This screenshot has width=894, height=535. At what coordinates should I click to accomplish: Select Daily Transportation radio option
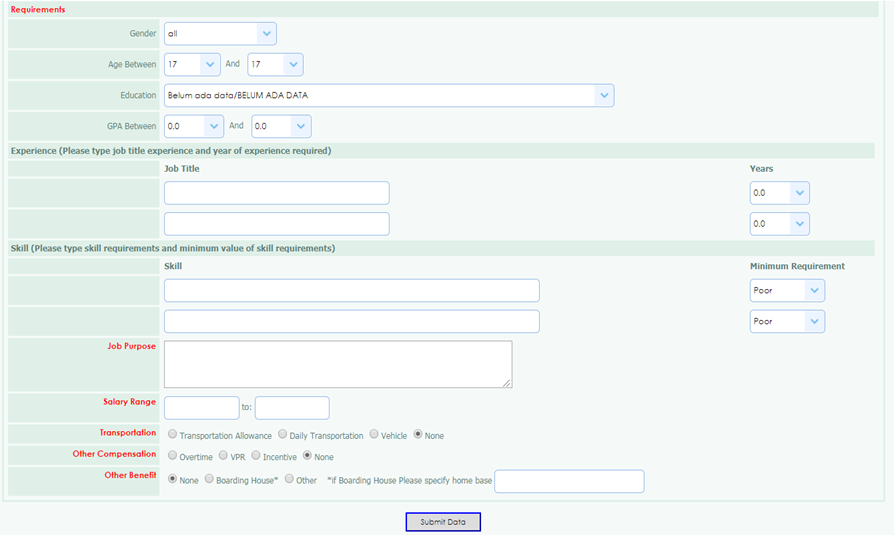284,435
